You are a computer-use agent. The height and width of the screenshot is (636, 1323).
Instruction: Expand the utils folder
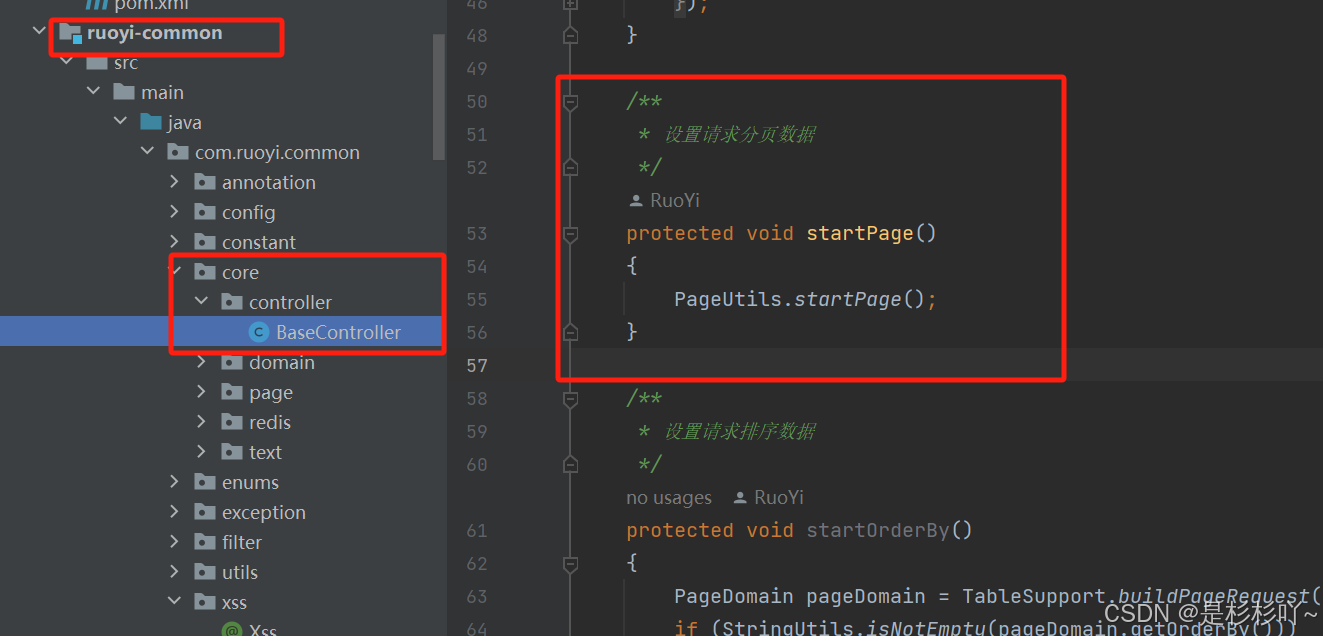175,571
